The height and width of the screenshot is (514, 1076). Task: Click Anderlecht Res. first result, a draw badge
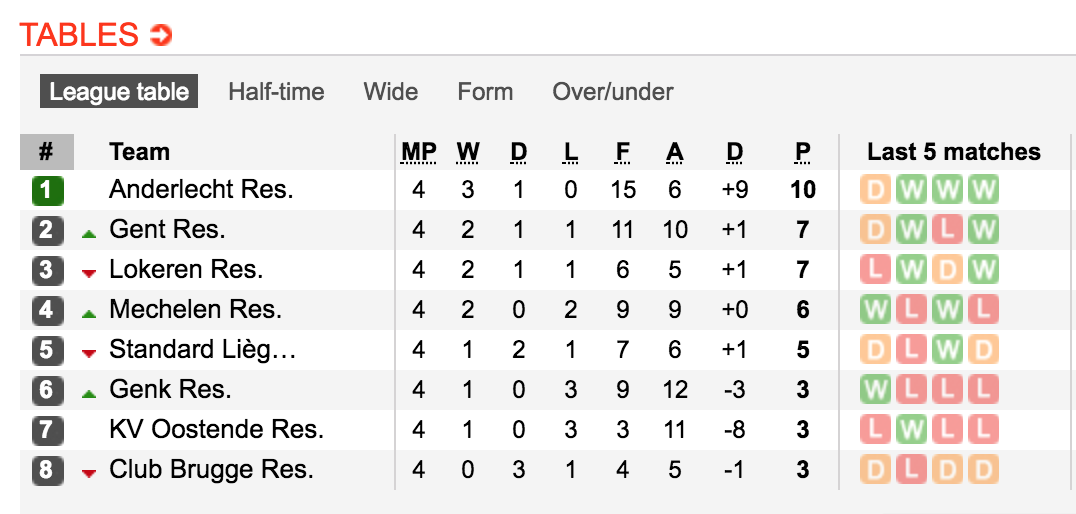click(875, 190)
